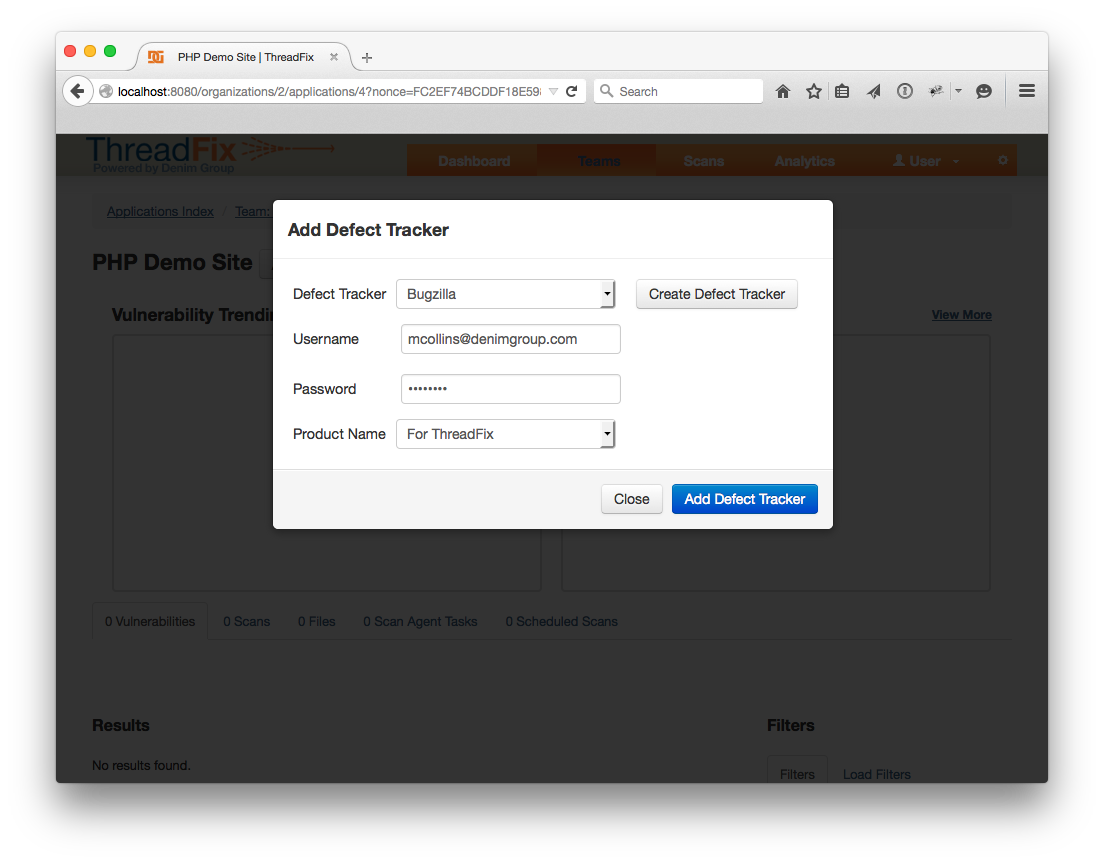Click the paper plane share icon

pyautogui.click(x=874, y=92)
